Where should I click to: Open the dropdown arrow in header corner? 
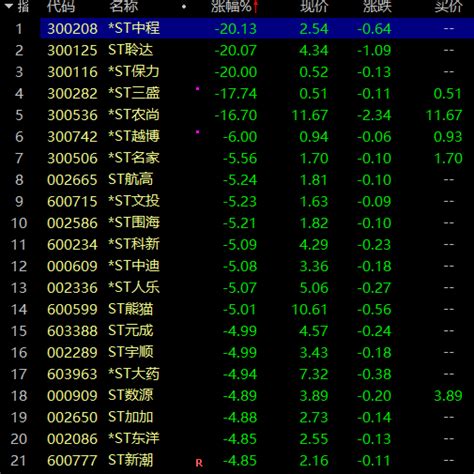pyautogui.click(x=9, y=6)
